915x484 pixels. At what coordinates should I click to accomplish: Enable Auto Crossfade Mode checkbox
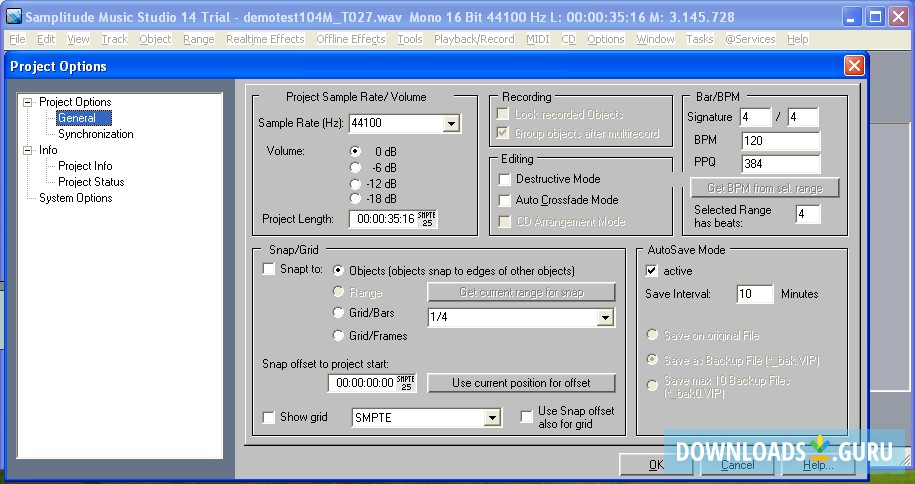[505, 200]
